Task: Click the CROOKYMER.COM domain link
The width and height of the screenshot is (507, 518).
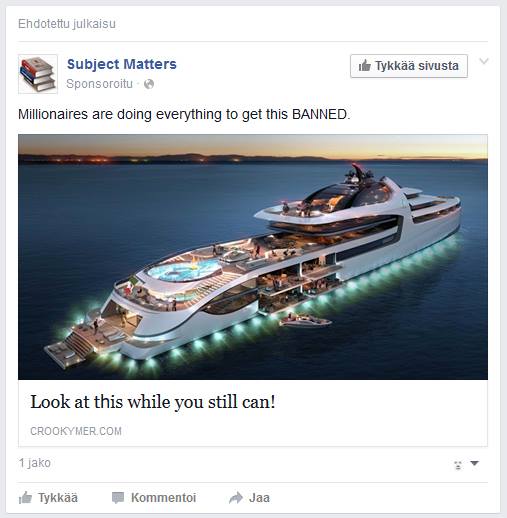Action: (76, 431)
